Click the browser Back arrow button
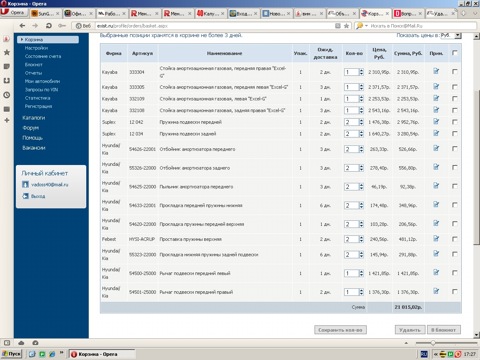 click(22, 26)
